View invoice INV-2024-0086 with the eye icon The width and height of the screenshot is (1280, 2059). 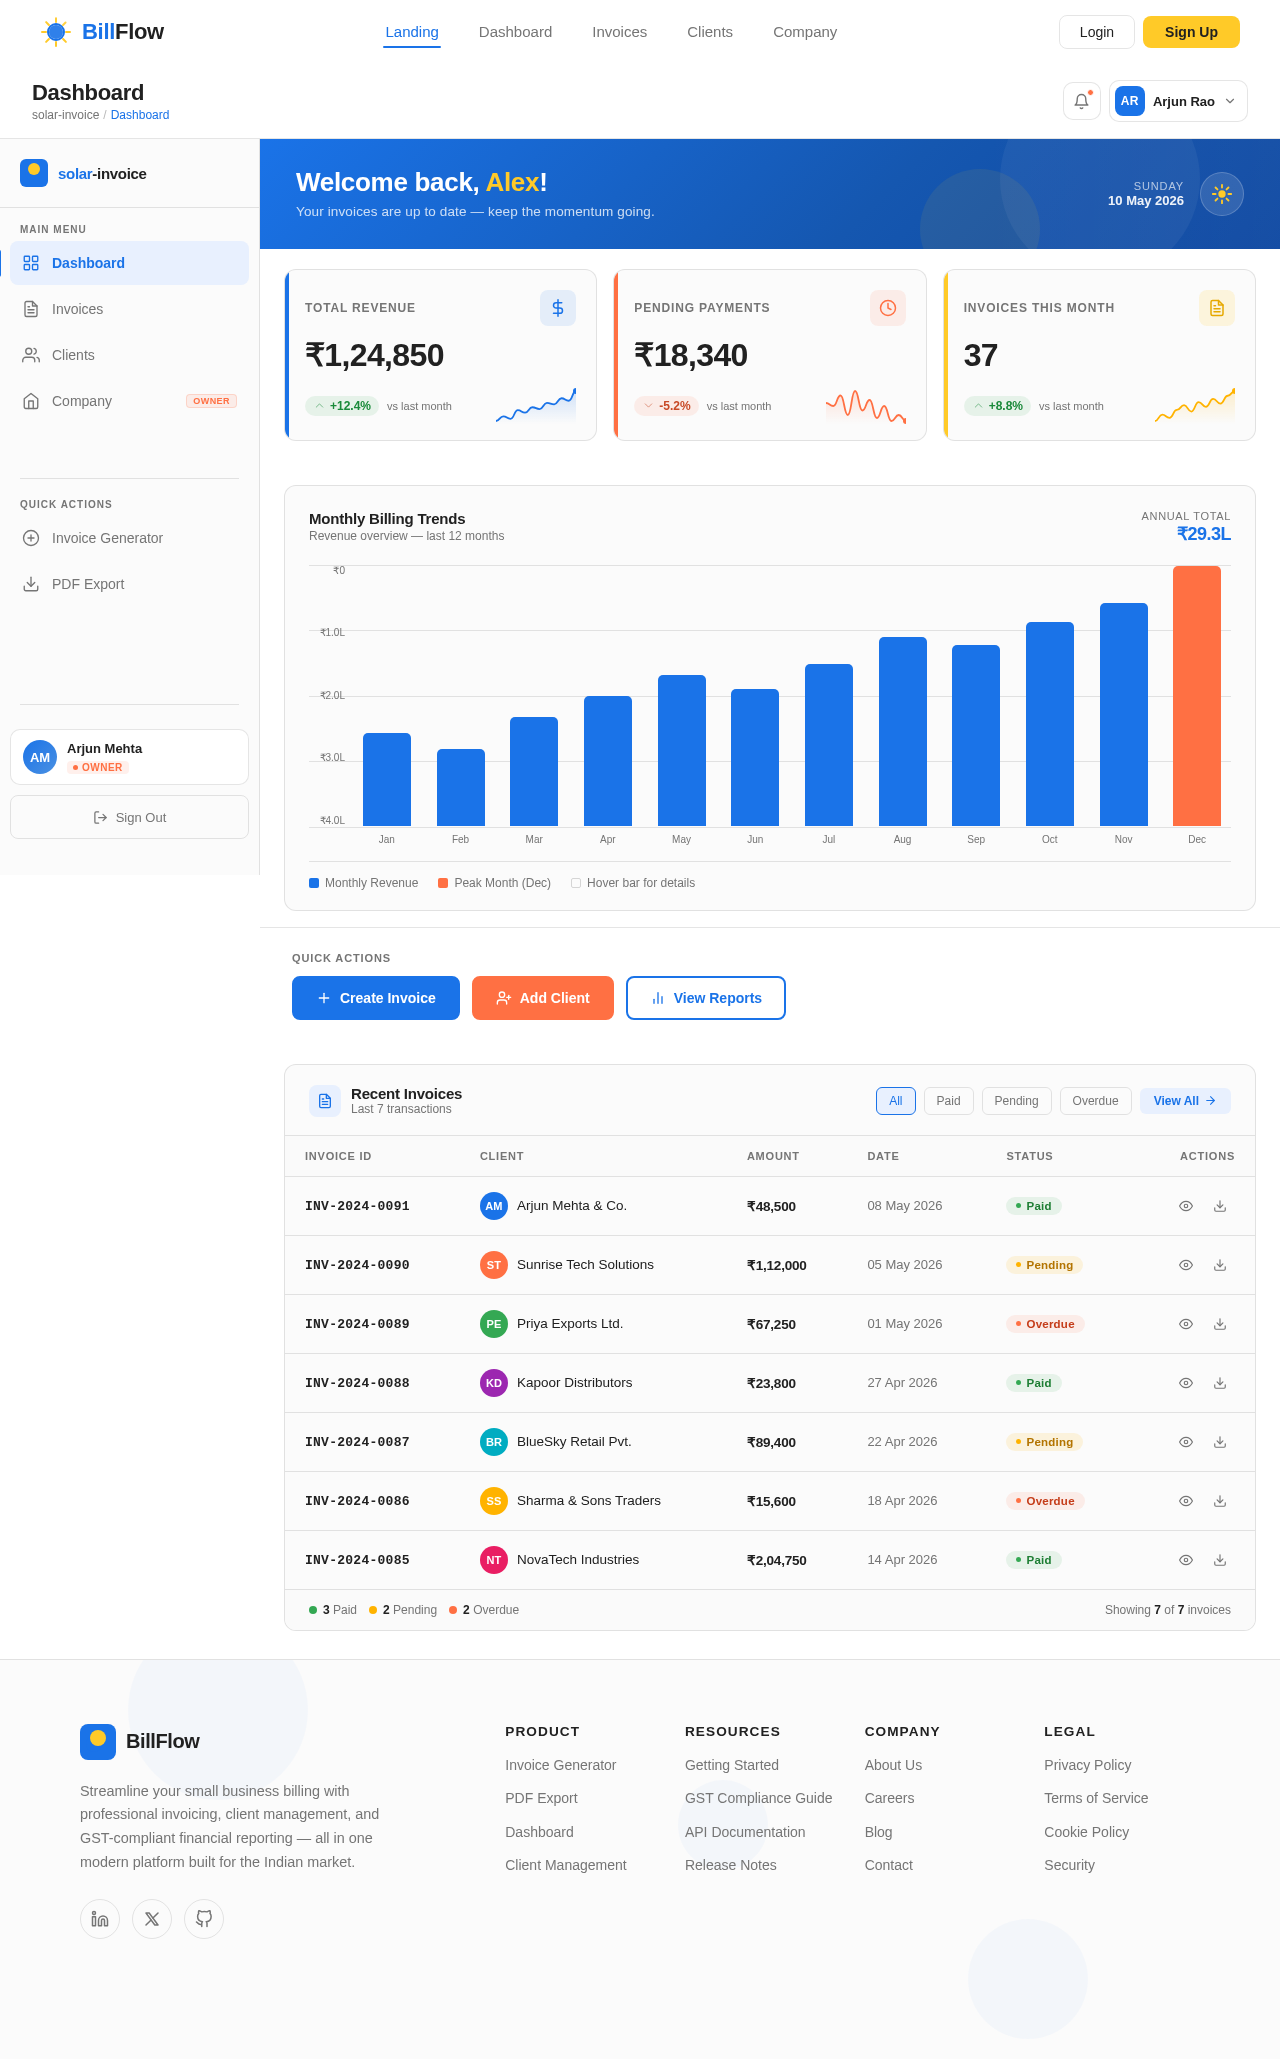click(x=1186, y=1501)
